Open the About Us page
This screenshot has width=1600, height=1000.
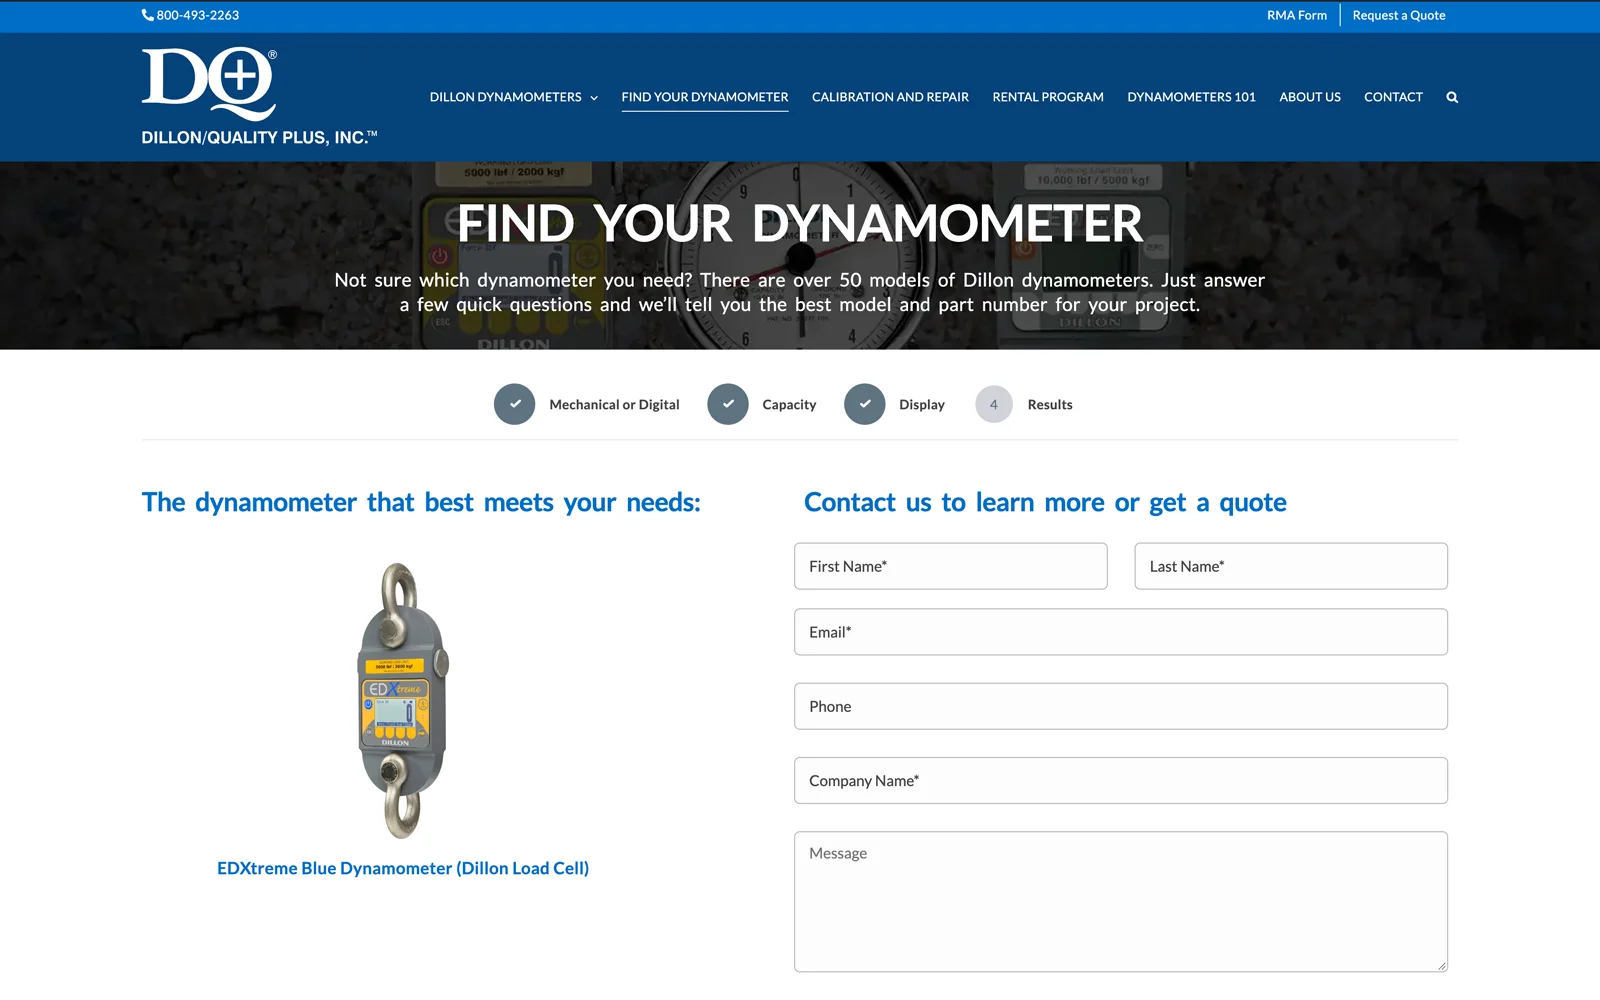coord(1310,97)
